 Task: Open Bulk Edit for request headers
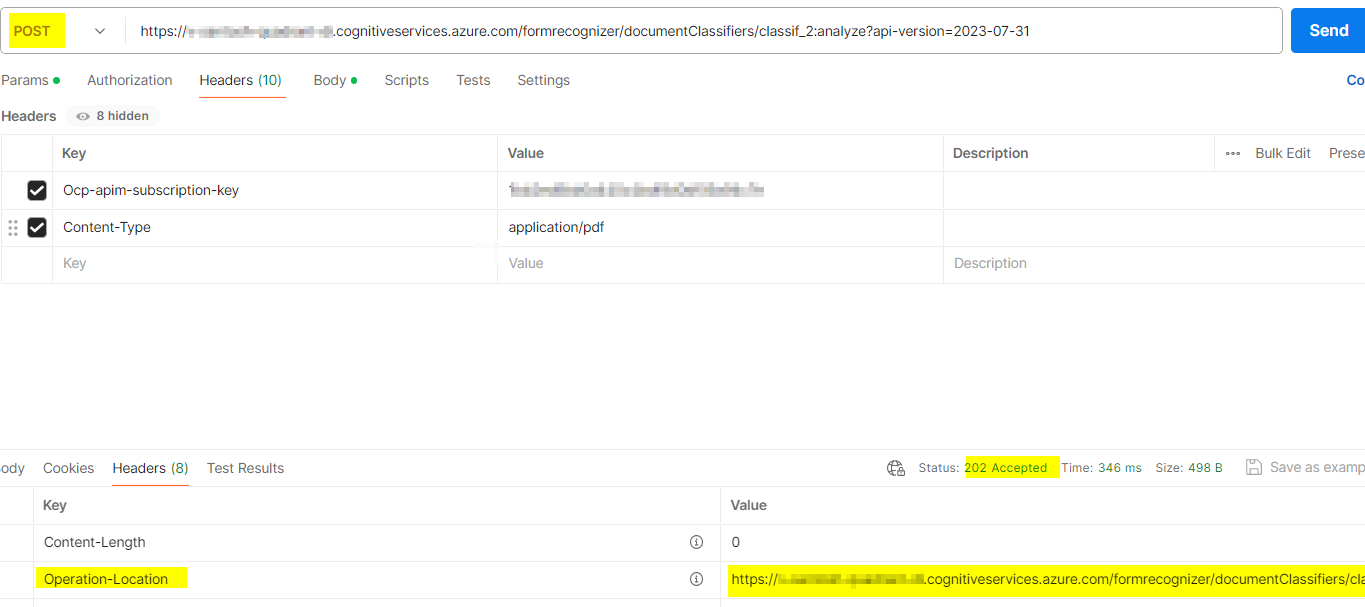[1282, 152]
